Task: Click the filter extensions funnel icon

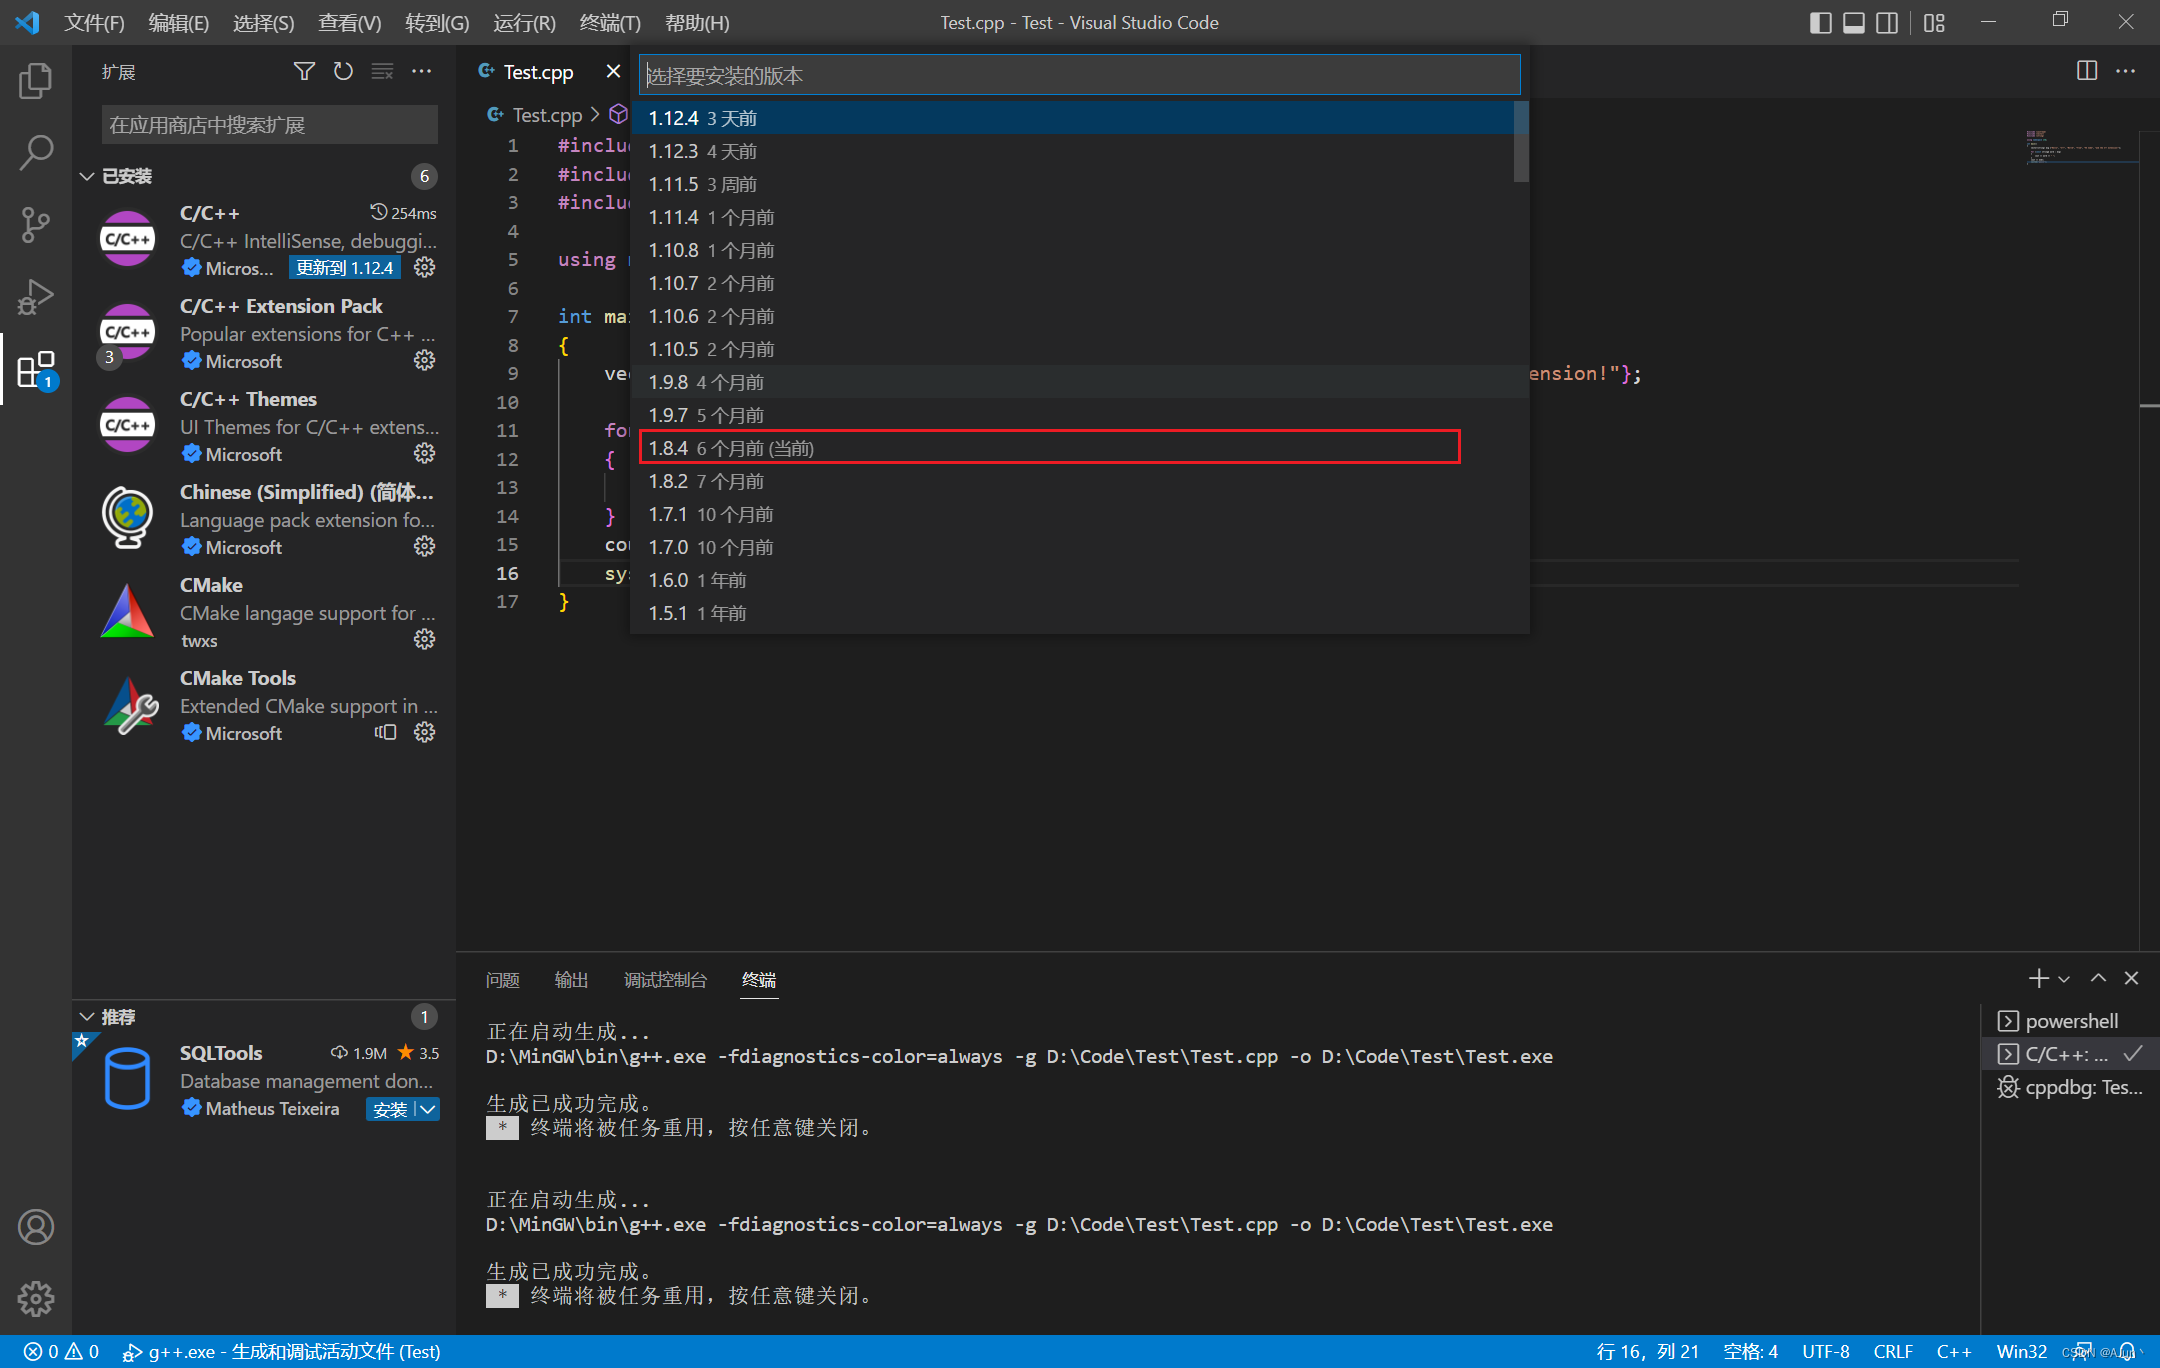Action: tap(304, 71)
